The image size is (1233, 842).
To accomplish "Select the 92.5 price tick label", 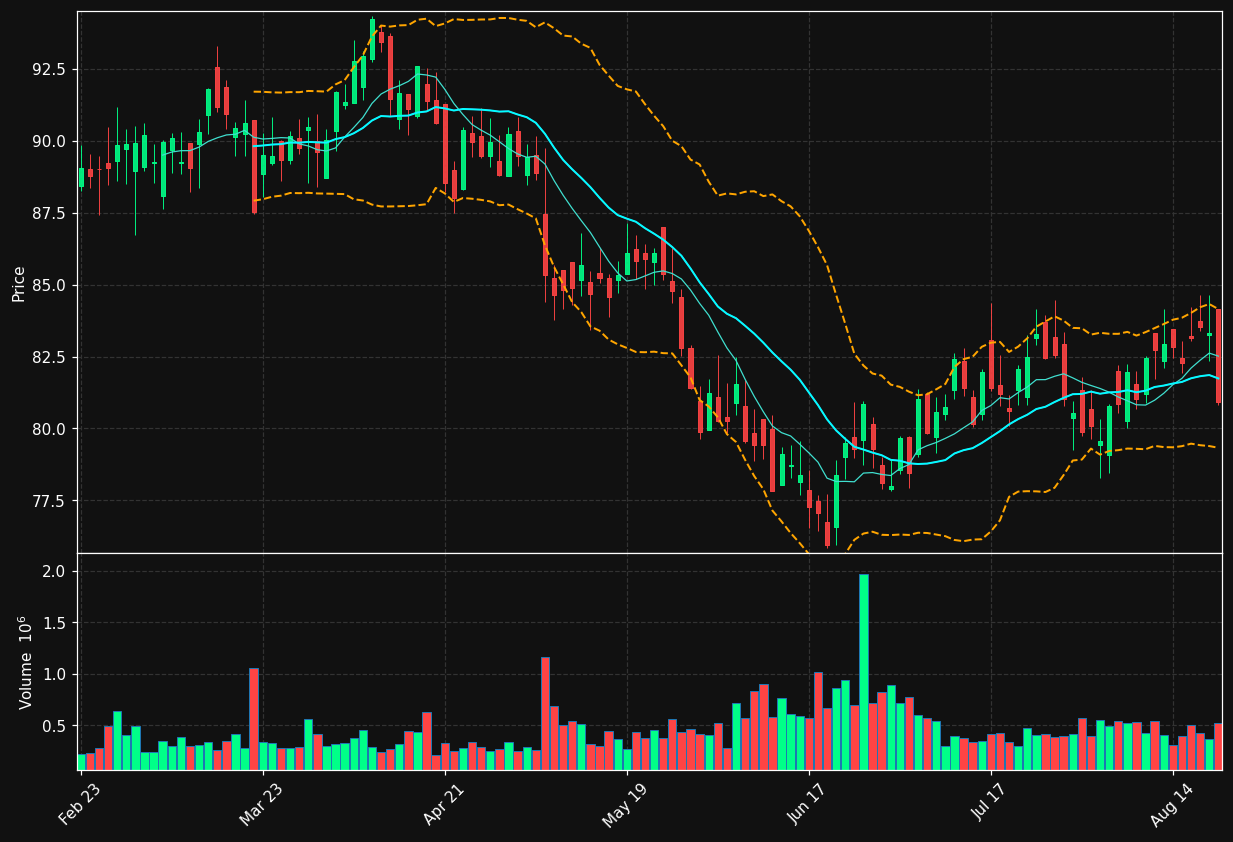I will [x=48, y=70].
